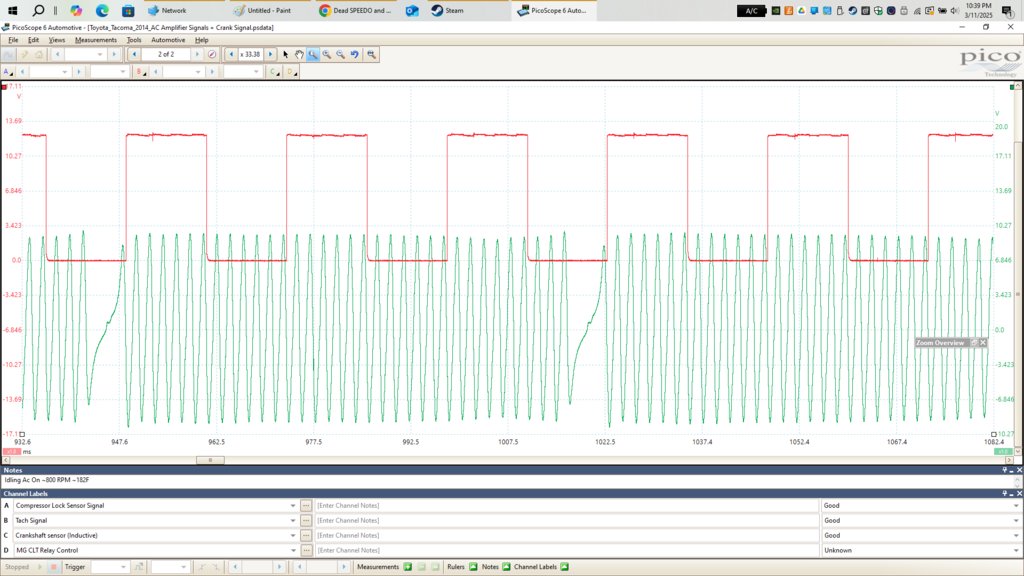Open Windows search magnifier in taskbar

39,10
